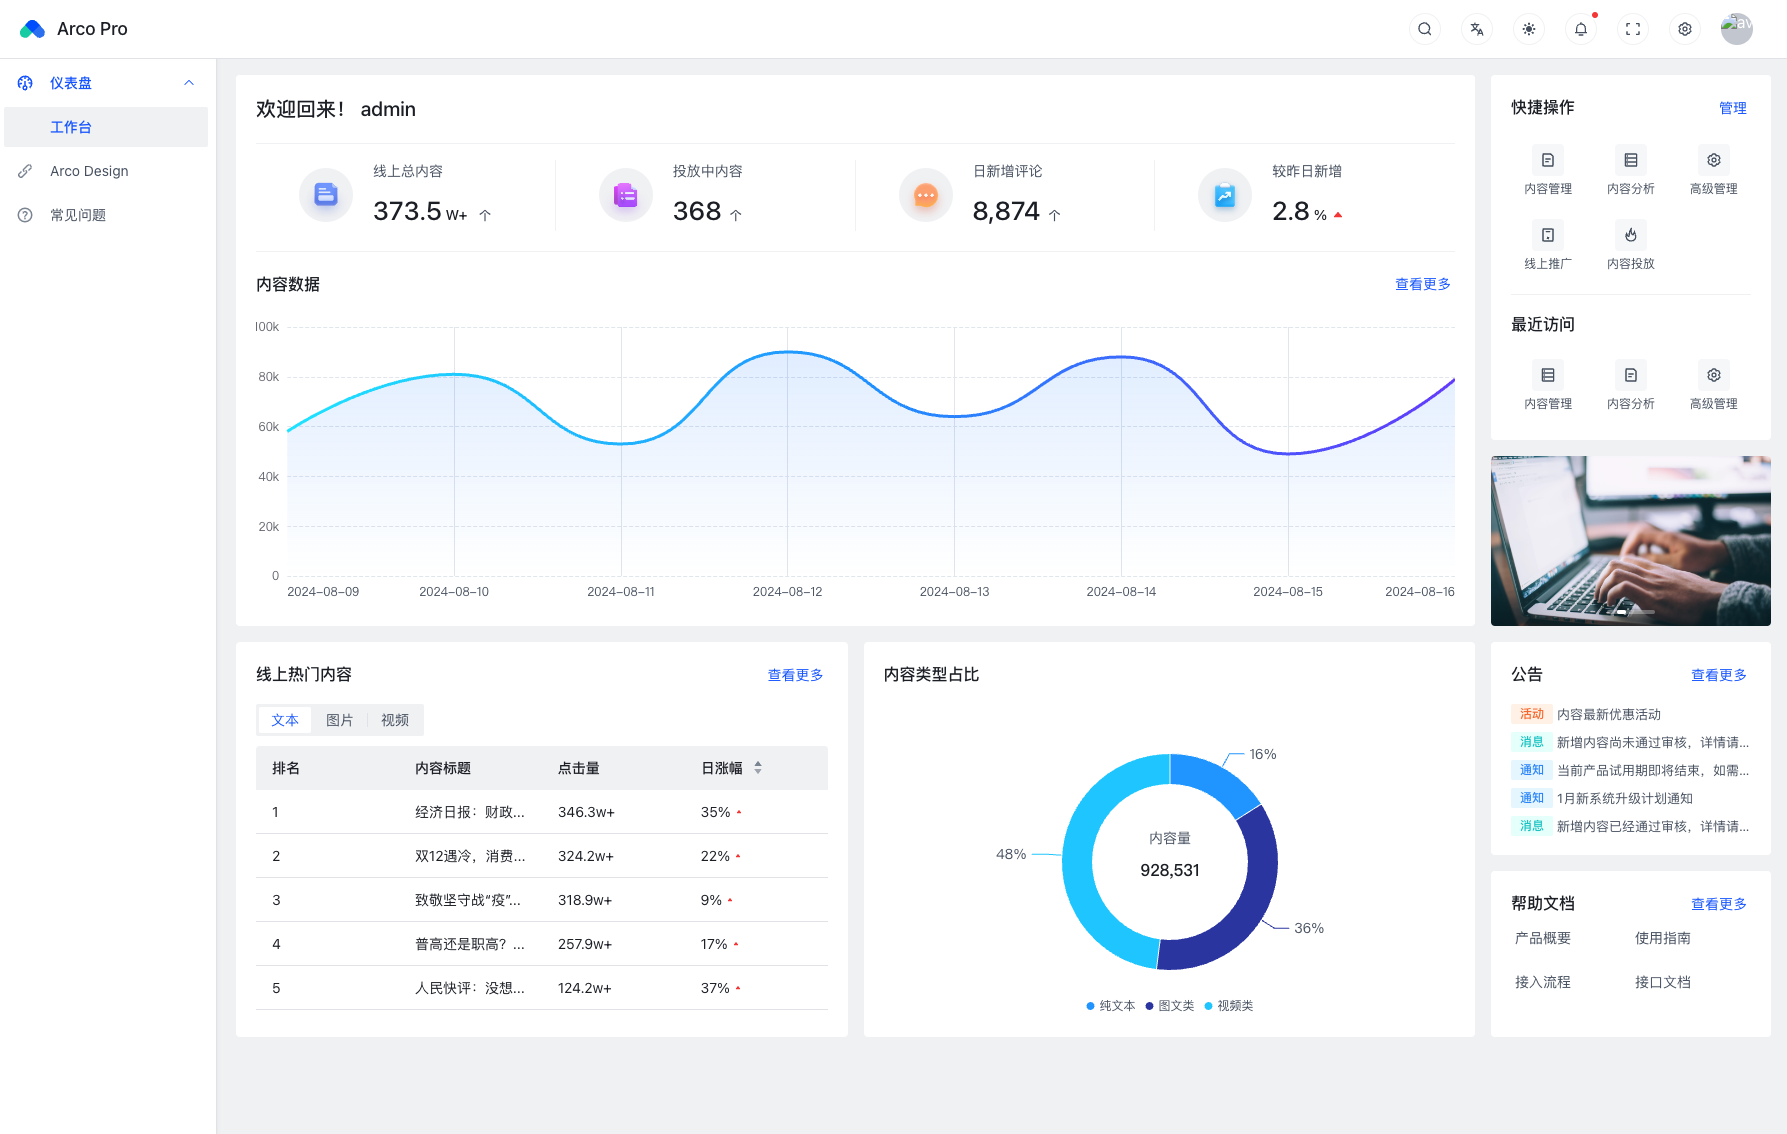
Task: Click the language switch icon
Action: (x=1477, y=29)
